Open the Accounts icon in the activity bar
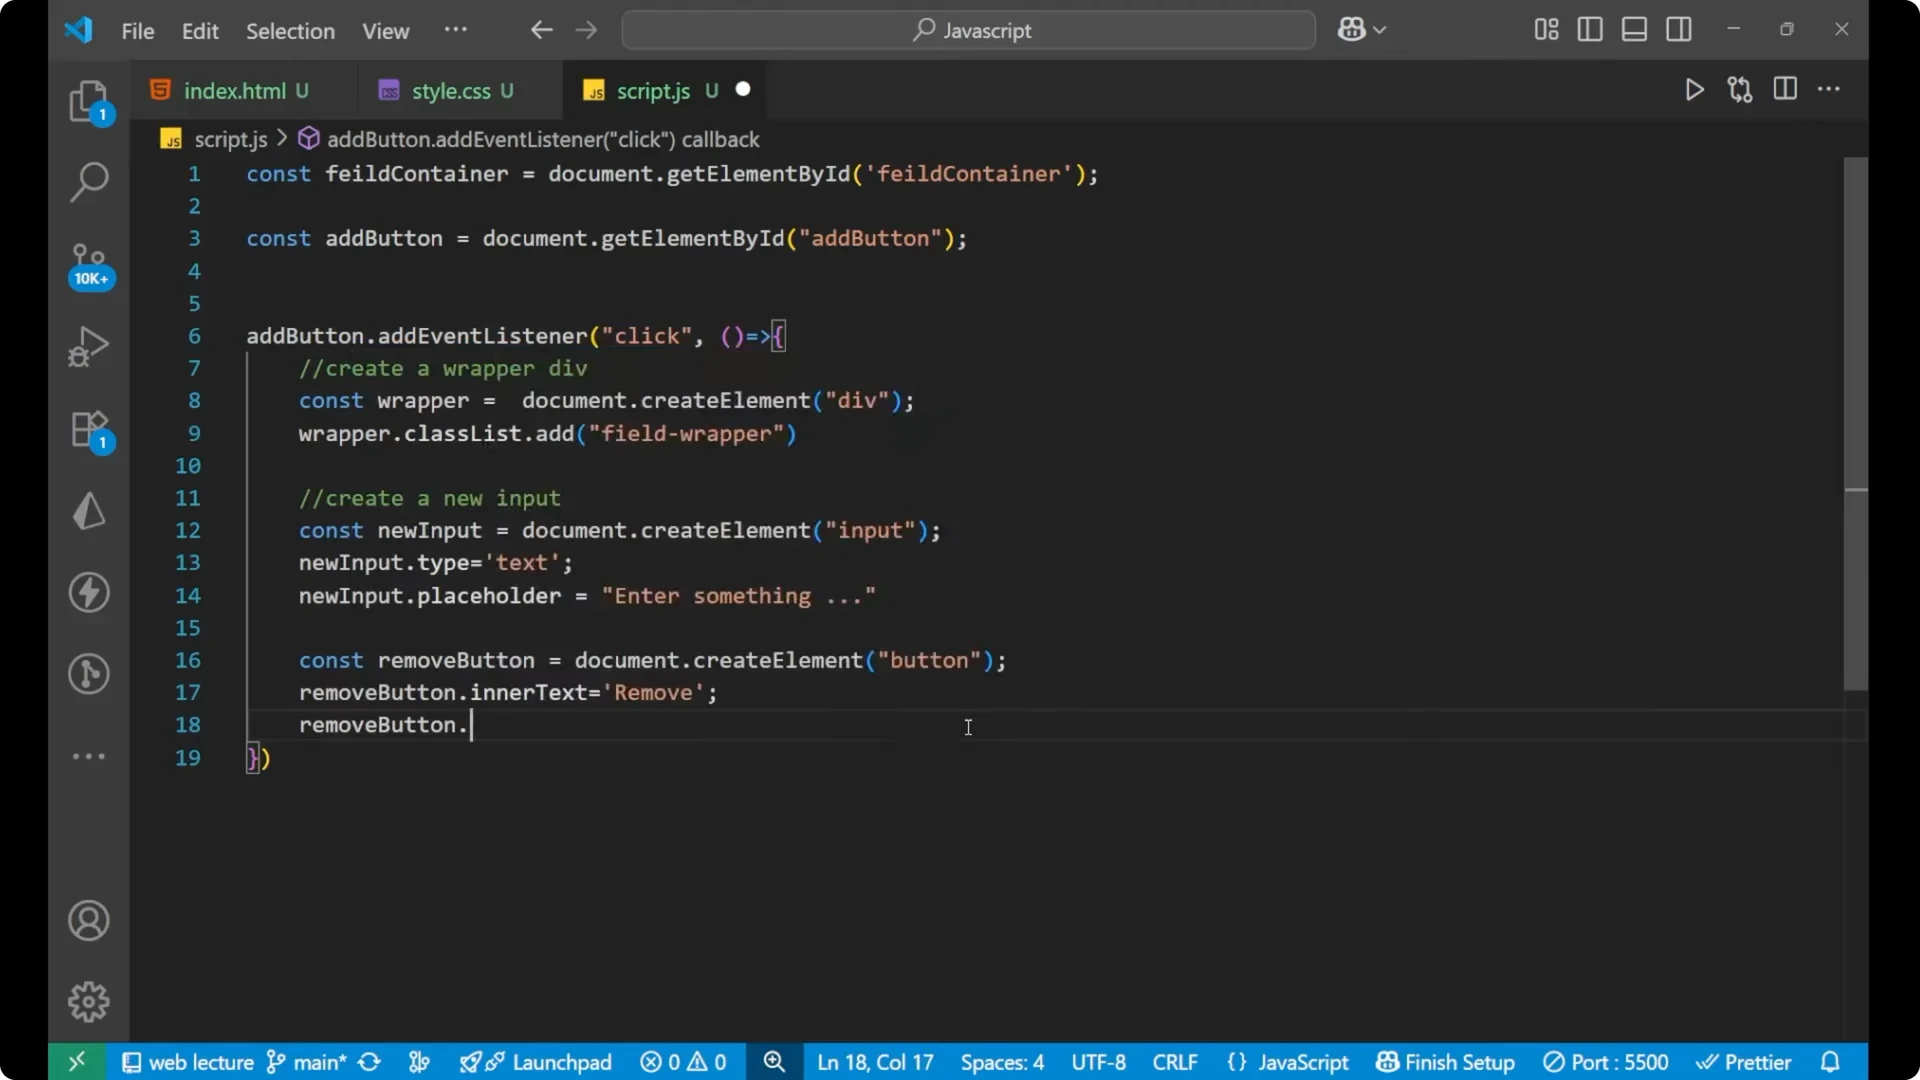 coord(89,920)
